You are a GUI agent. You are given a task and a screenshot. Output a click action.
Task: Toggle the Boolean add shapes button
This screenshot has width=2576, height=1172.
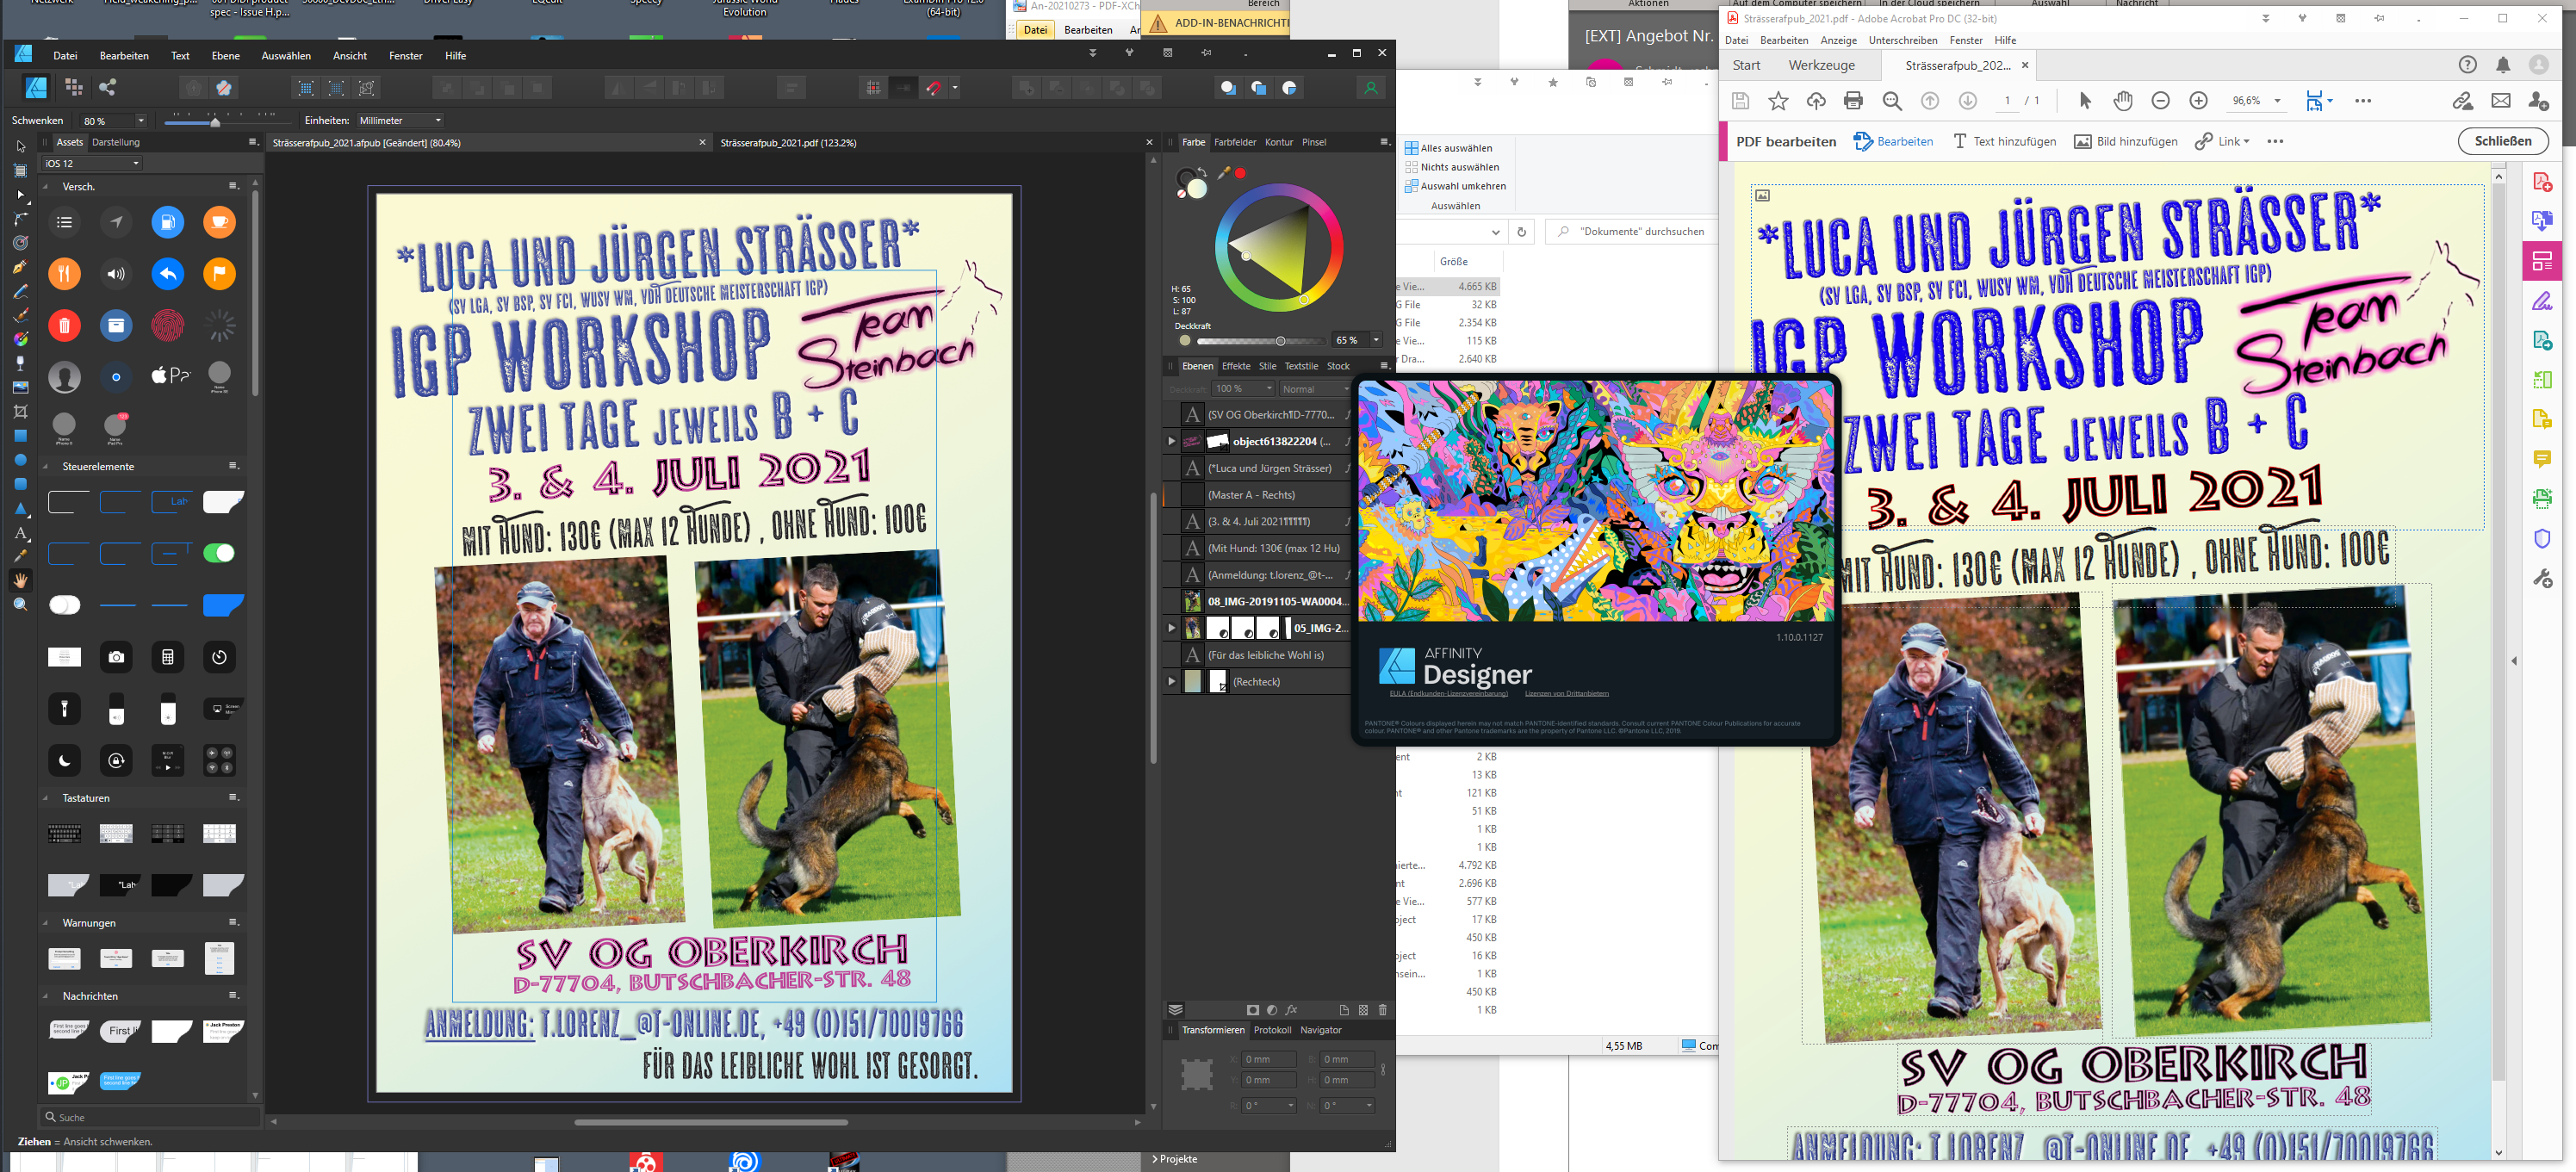pos(1027,88)
